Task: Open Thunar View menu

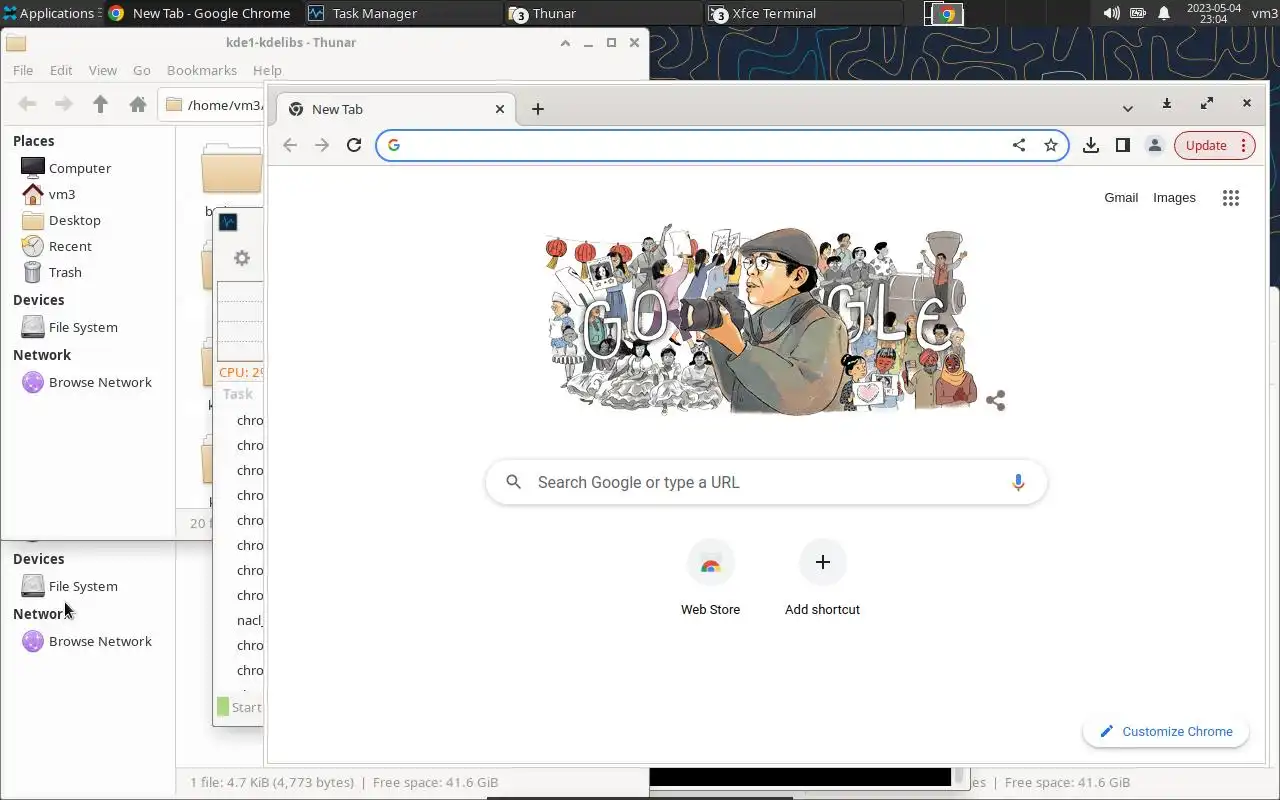Action: 103,70
